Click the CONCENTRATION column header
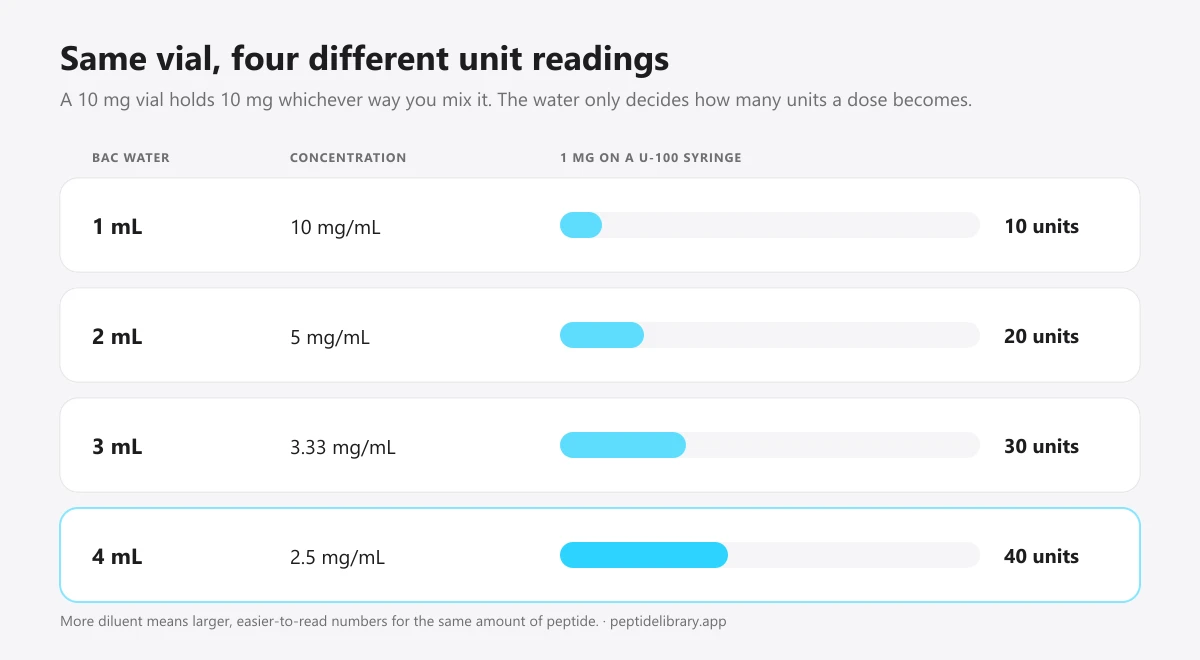Image resolution: width=1200 pixels, height=660 pixels. pyautogui.click(x=348, y=158)
